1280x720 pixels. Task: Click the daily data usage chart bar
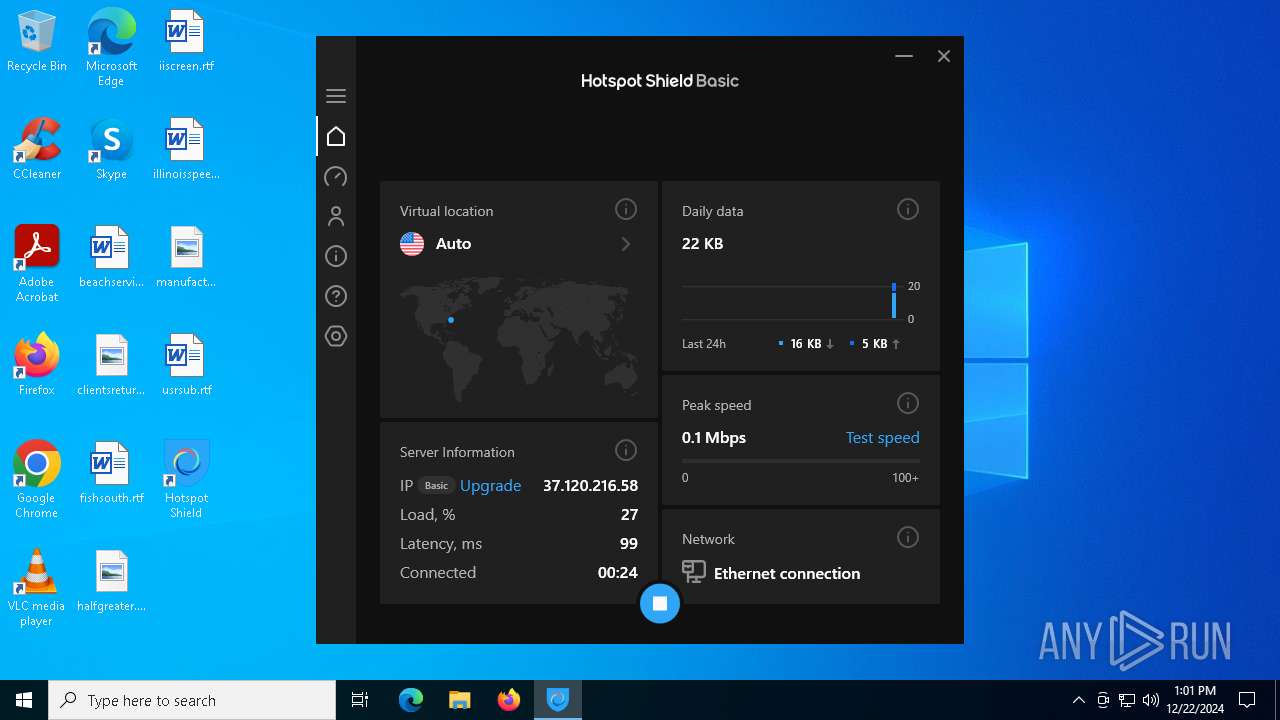pyautogui.click(x=894, y=302)
